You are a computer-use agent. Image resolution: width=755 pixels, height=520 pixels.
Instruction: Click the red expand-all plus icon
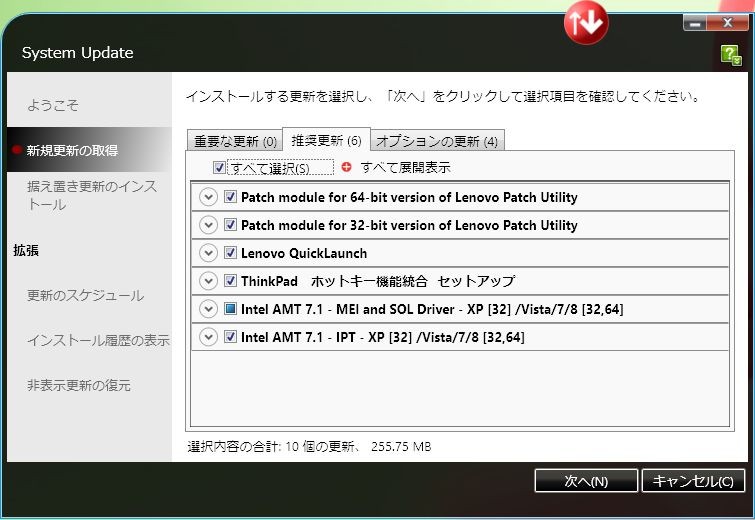[x=346, y=167]
